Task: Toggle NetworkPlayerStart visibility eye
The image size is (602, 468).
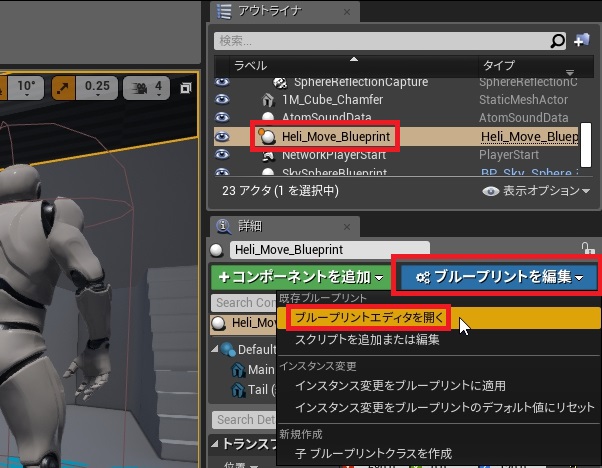Action: point(222,154)
